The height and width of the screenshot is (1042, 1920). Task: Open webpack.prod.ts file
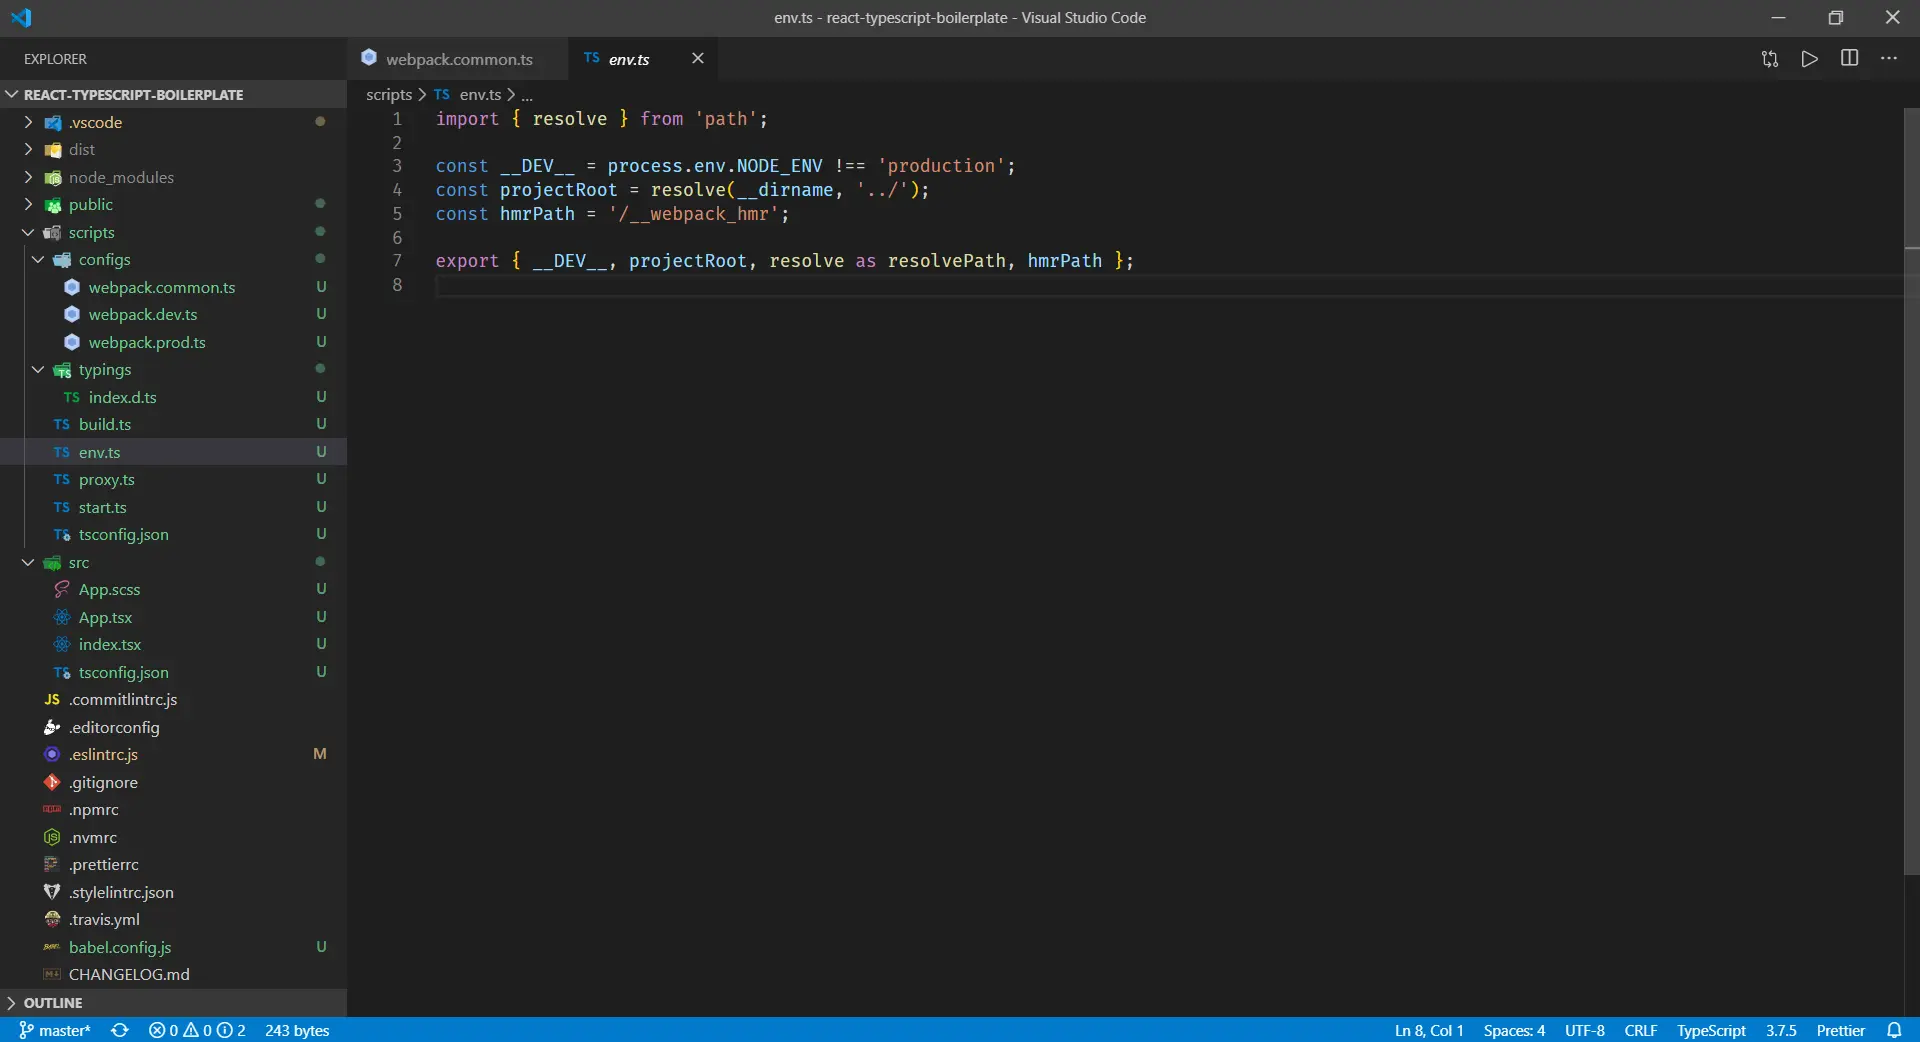coord(173,342)
